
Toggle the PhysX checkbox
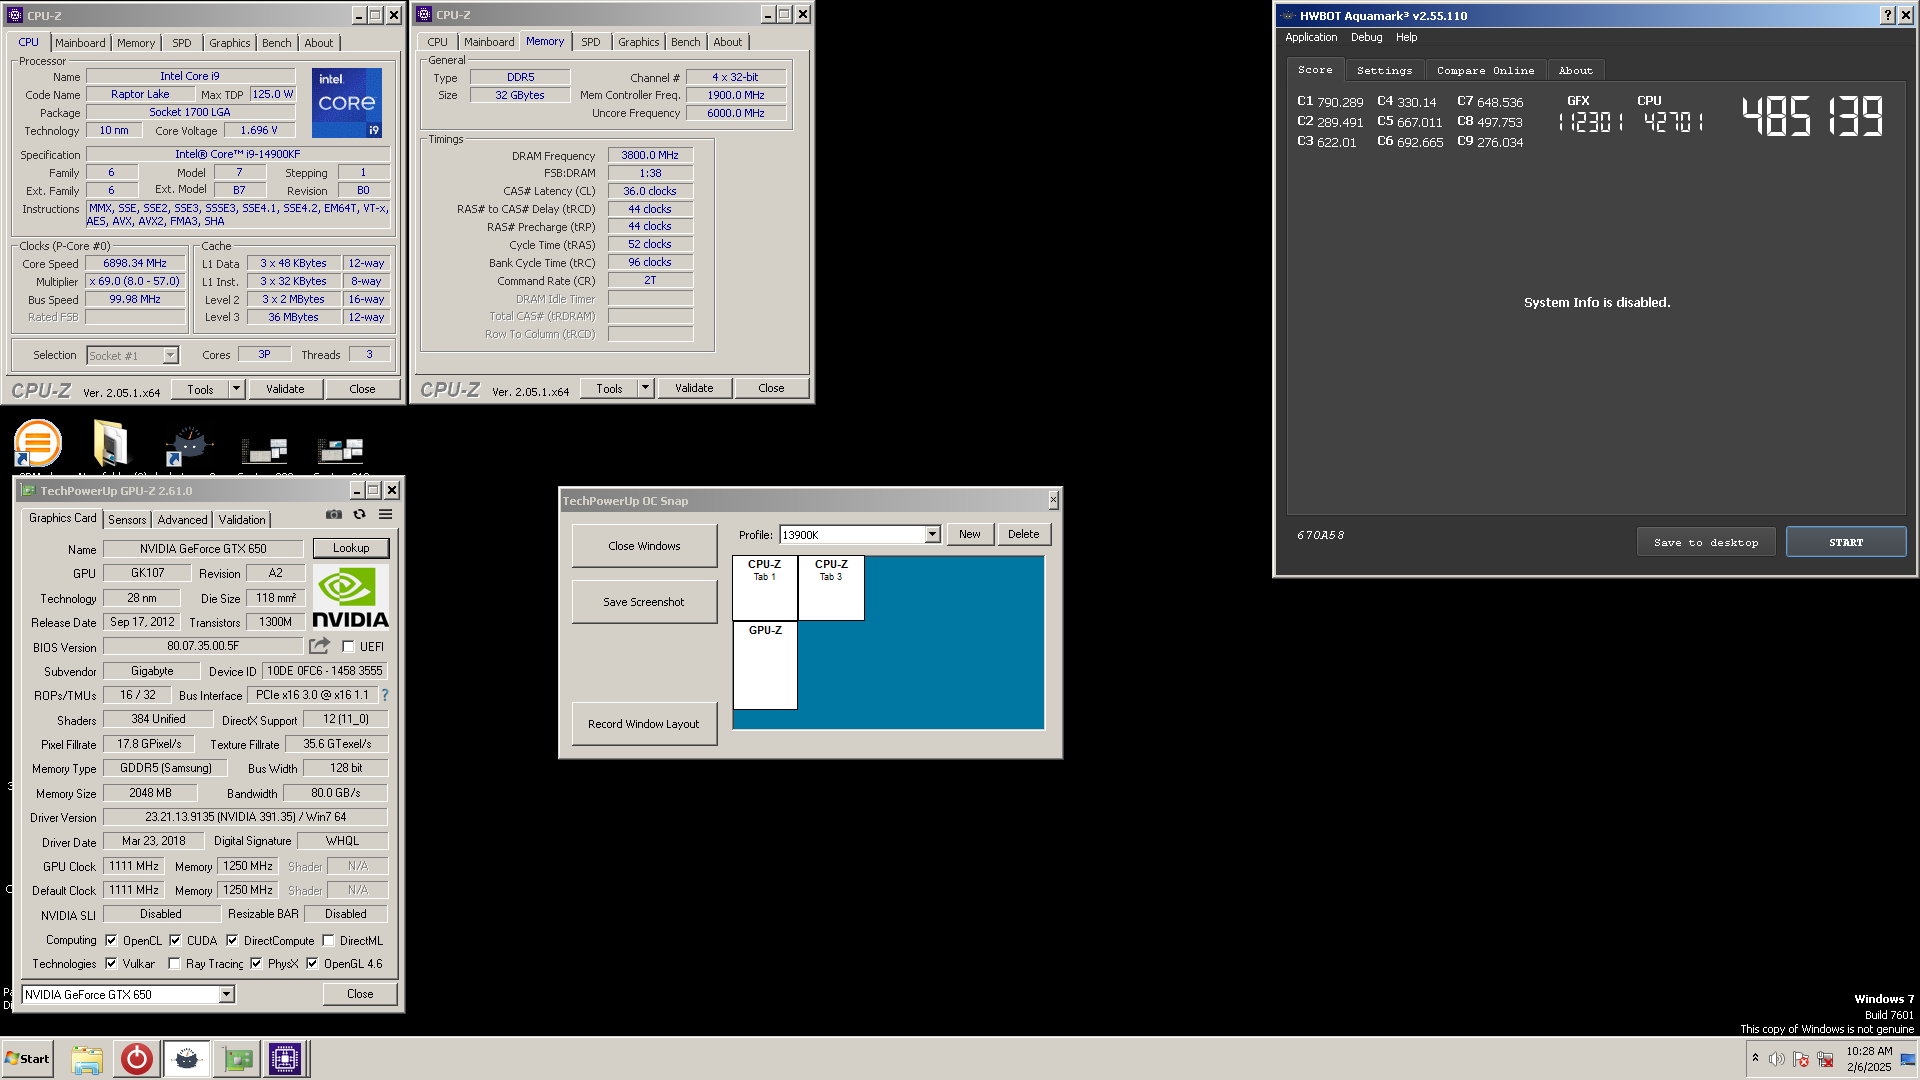(x=256, y=964)
